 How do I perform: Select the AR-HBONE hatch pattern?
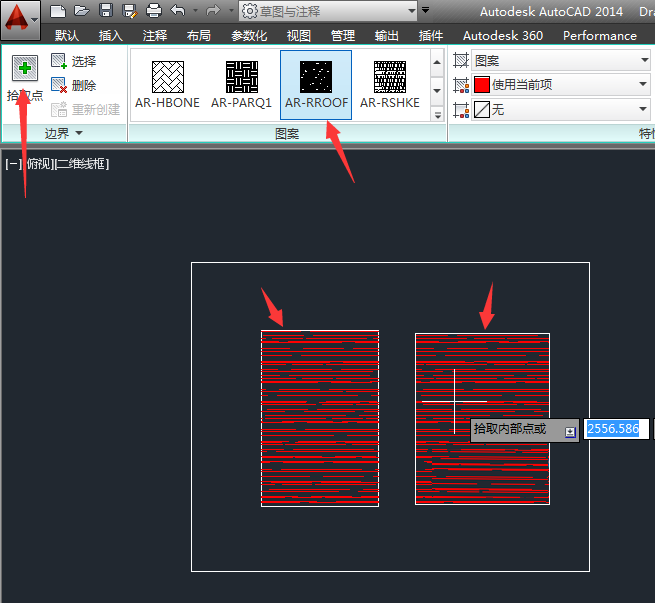167,84
